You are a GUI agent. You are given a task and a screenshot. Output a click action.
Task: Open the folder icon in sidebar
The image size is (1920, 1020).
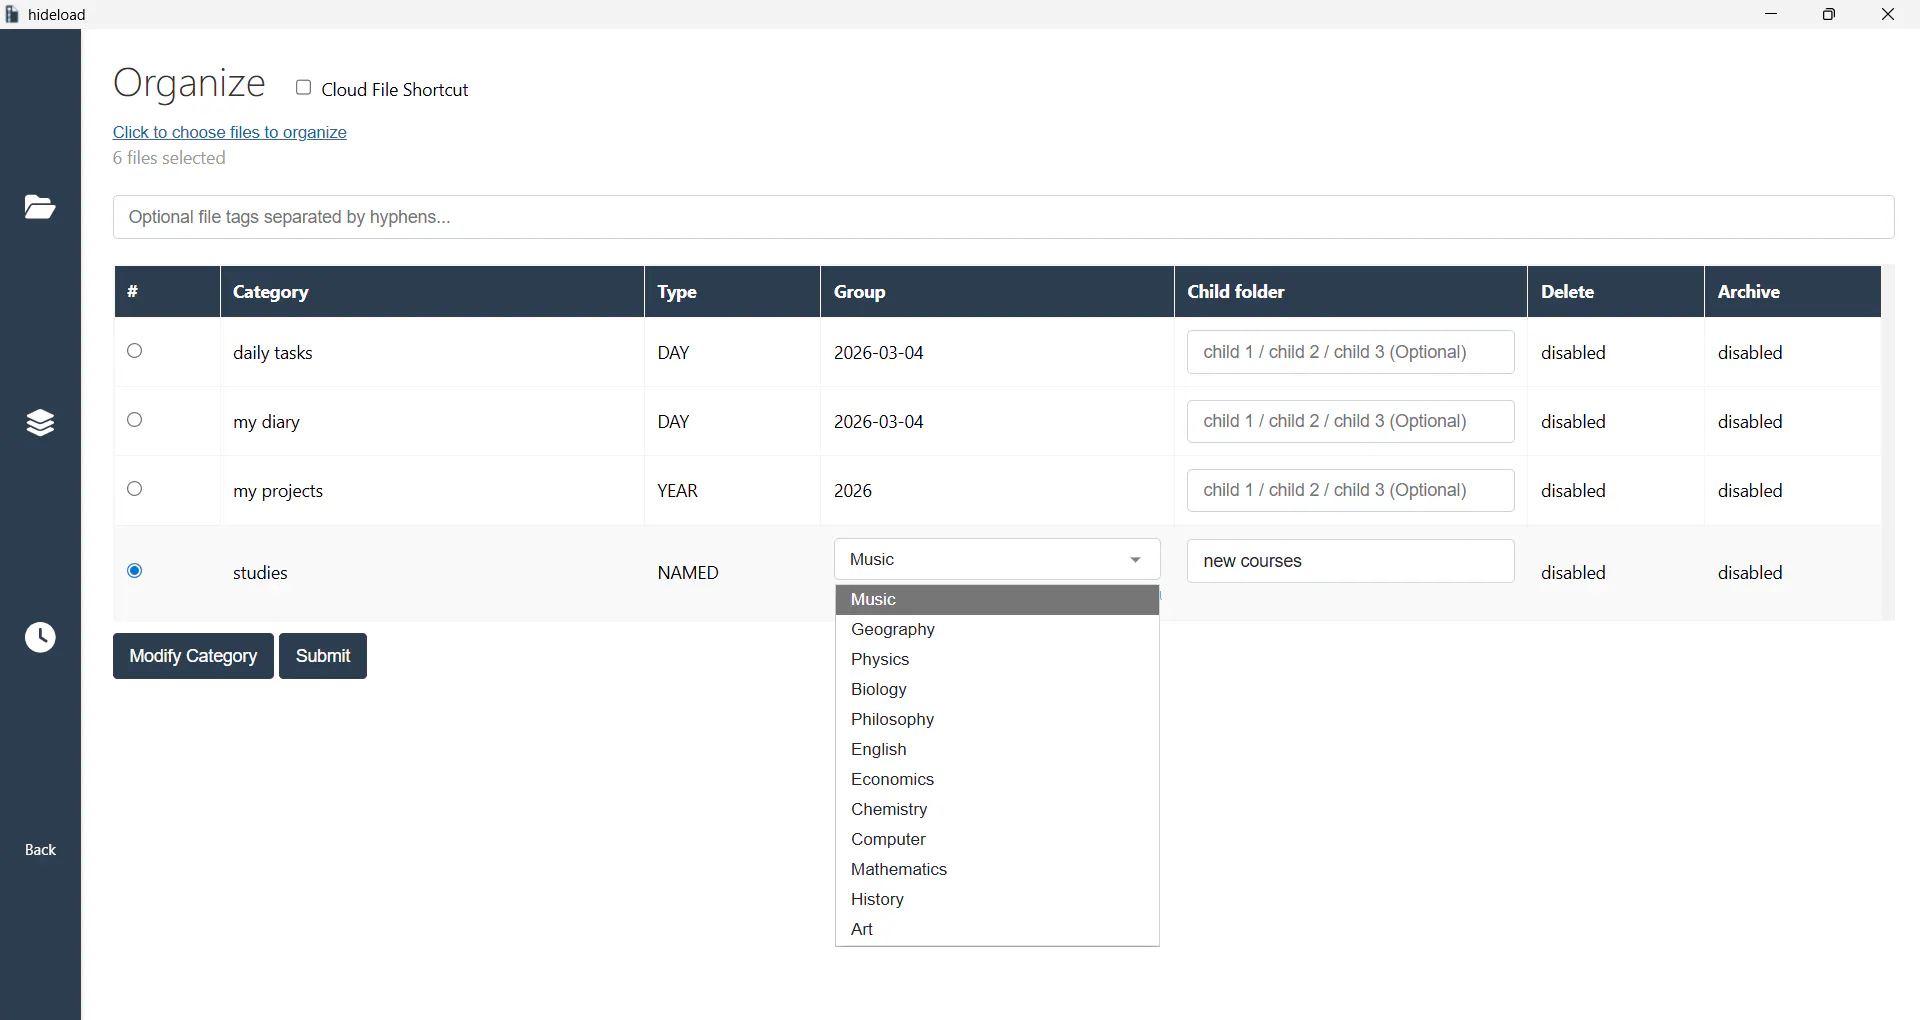(x=40, y=207)
